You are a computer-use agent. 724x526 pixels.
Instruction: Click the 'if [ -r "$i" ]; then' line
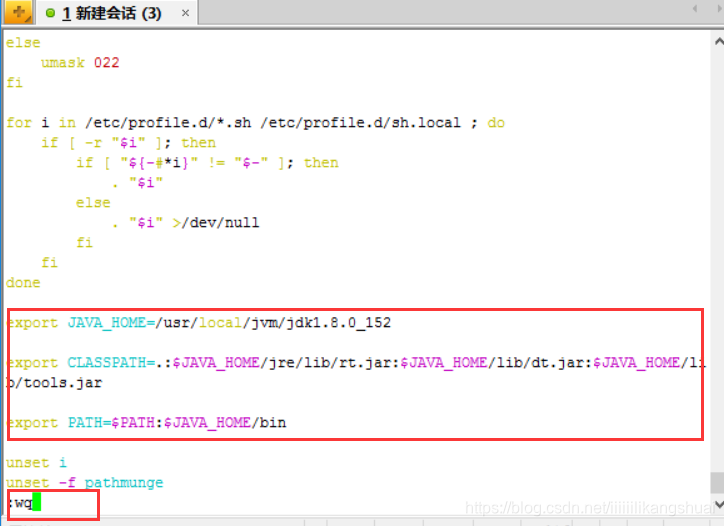pos(128,142)
